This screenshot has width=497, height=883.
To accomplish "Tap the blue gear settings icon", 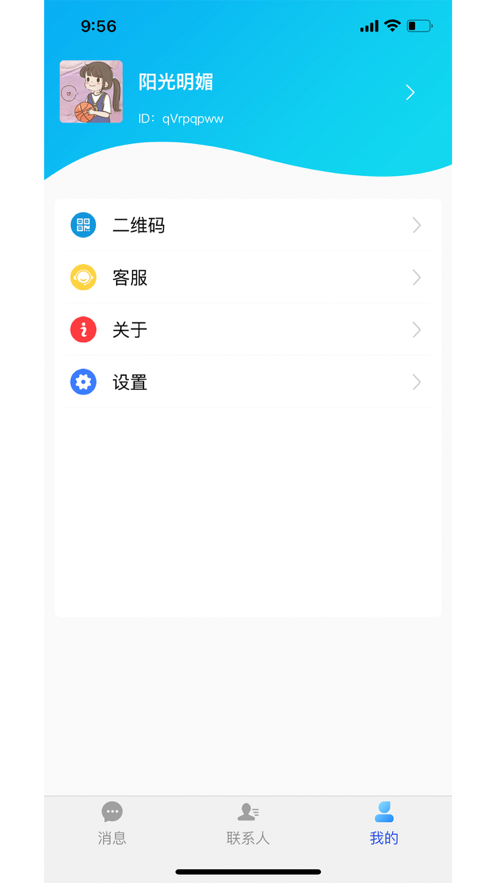I will [83, 382].
